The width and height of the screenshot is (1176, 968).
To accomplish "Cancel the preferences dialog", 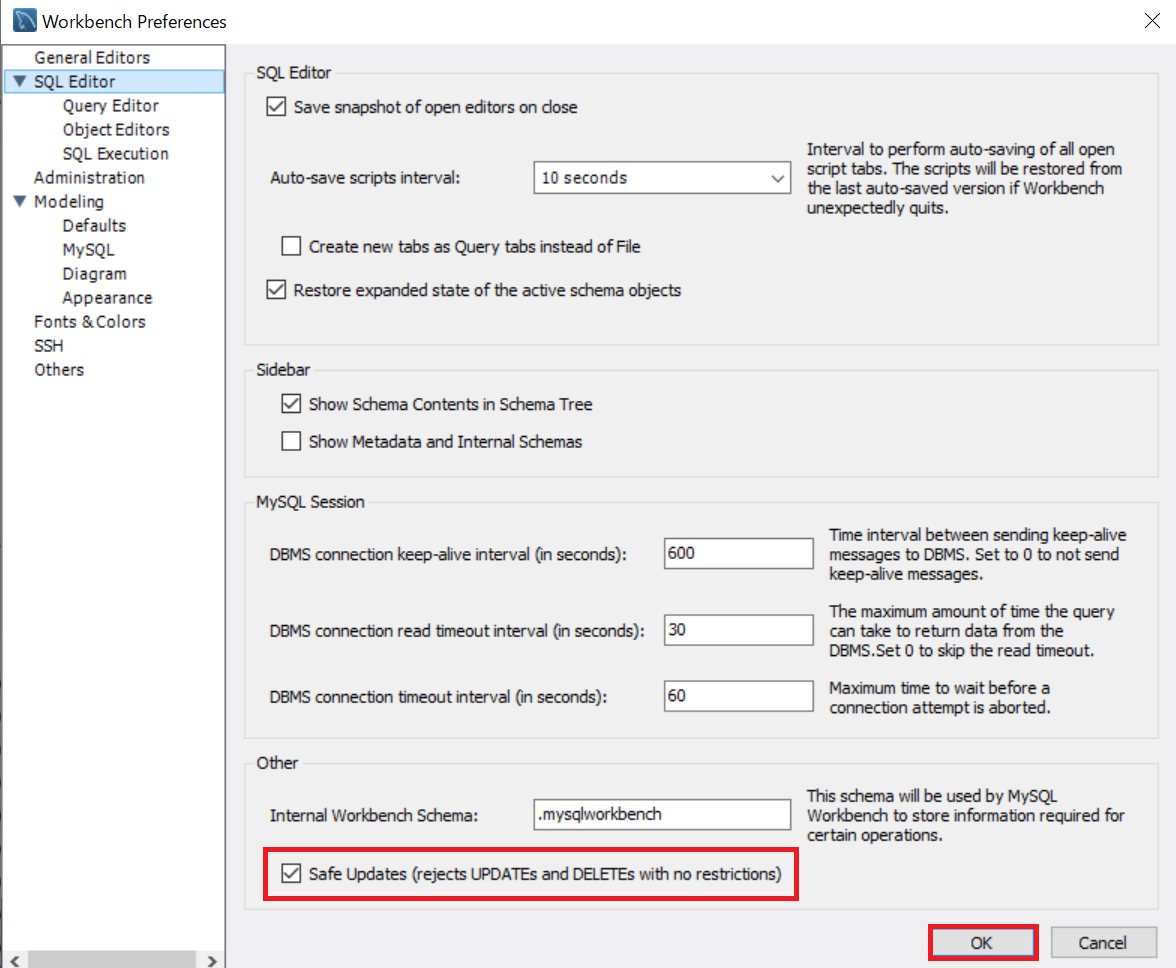I will 1103,943.
